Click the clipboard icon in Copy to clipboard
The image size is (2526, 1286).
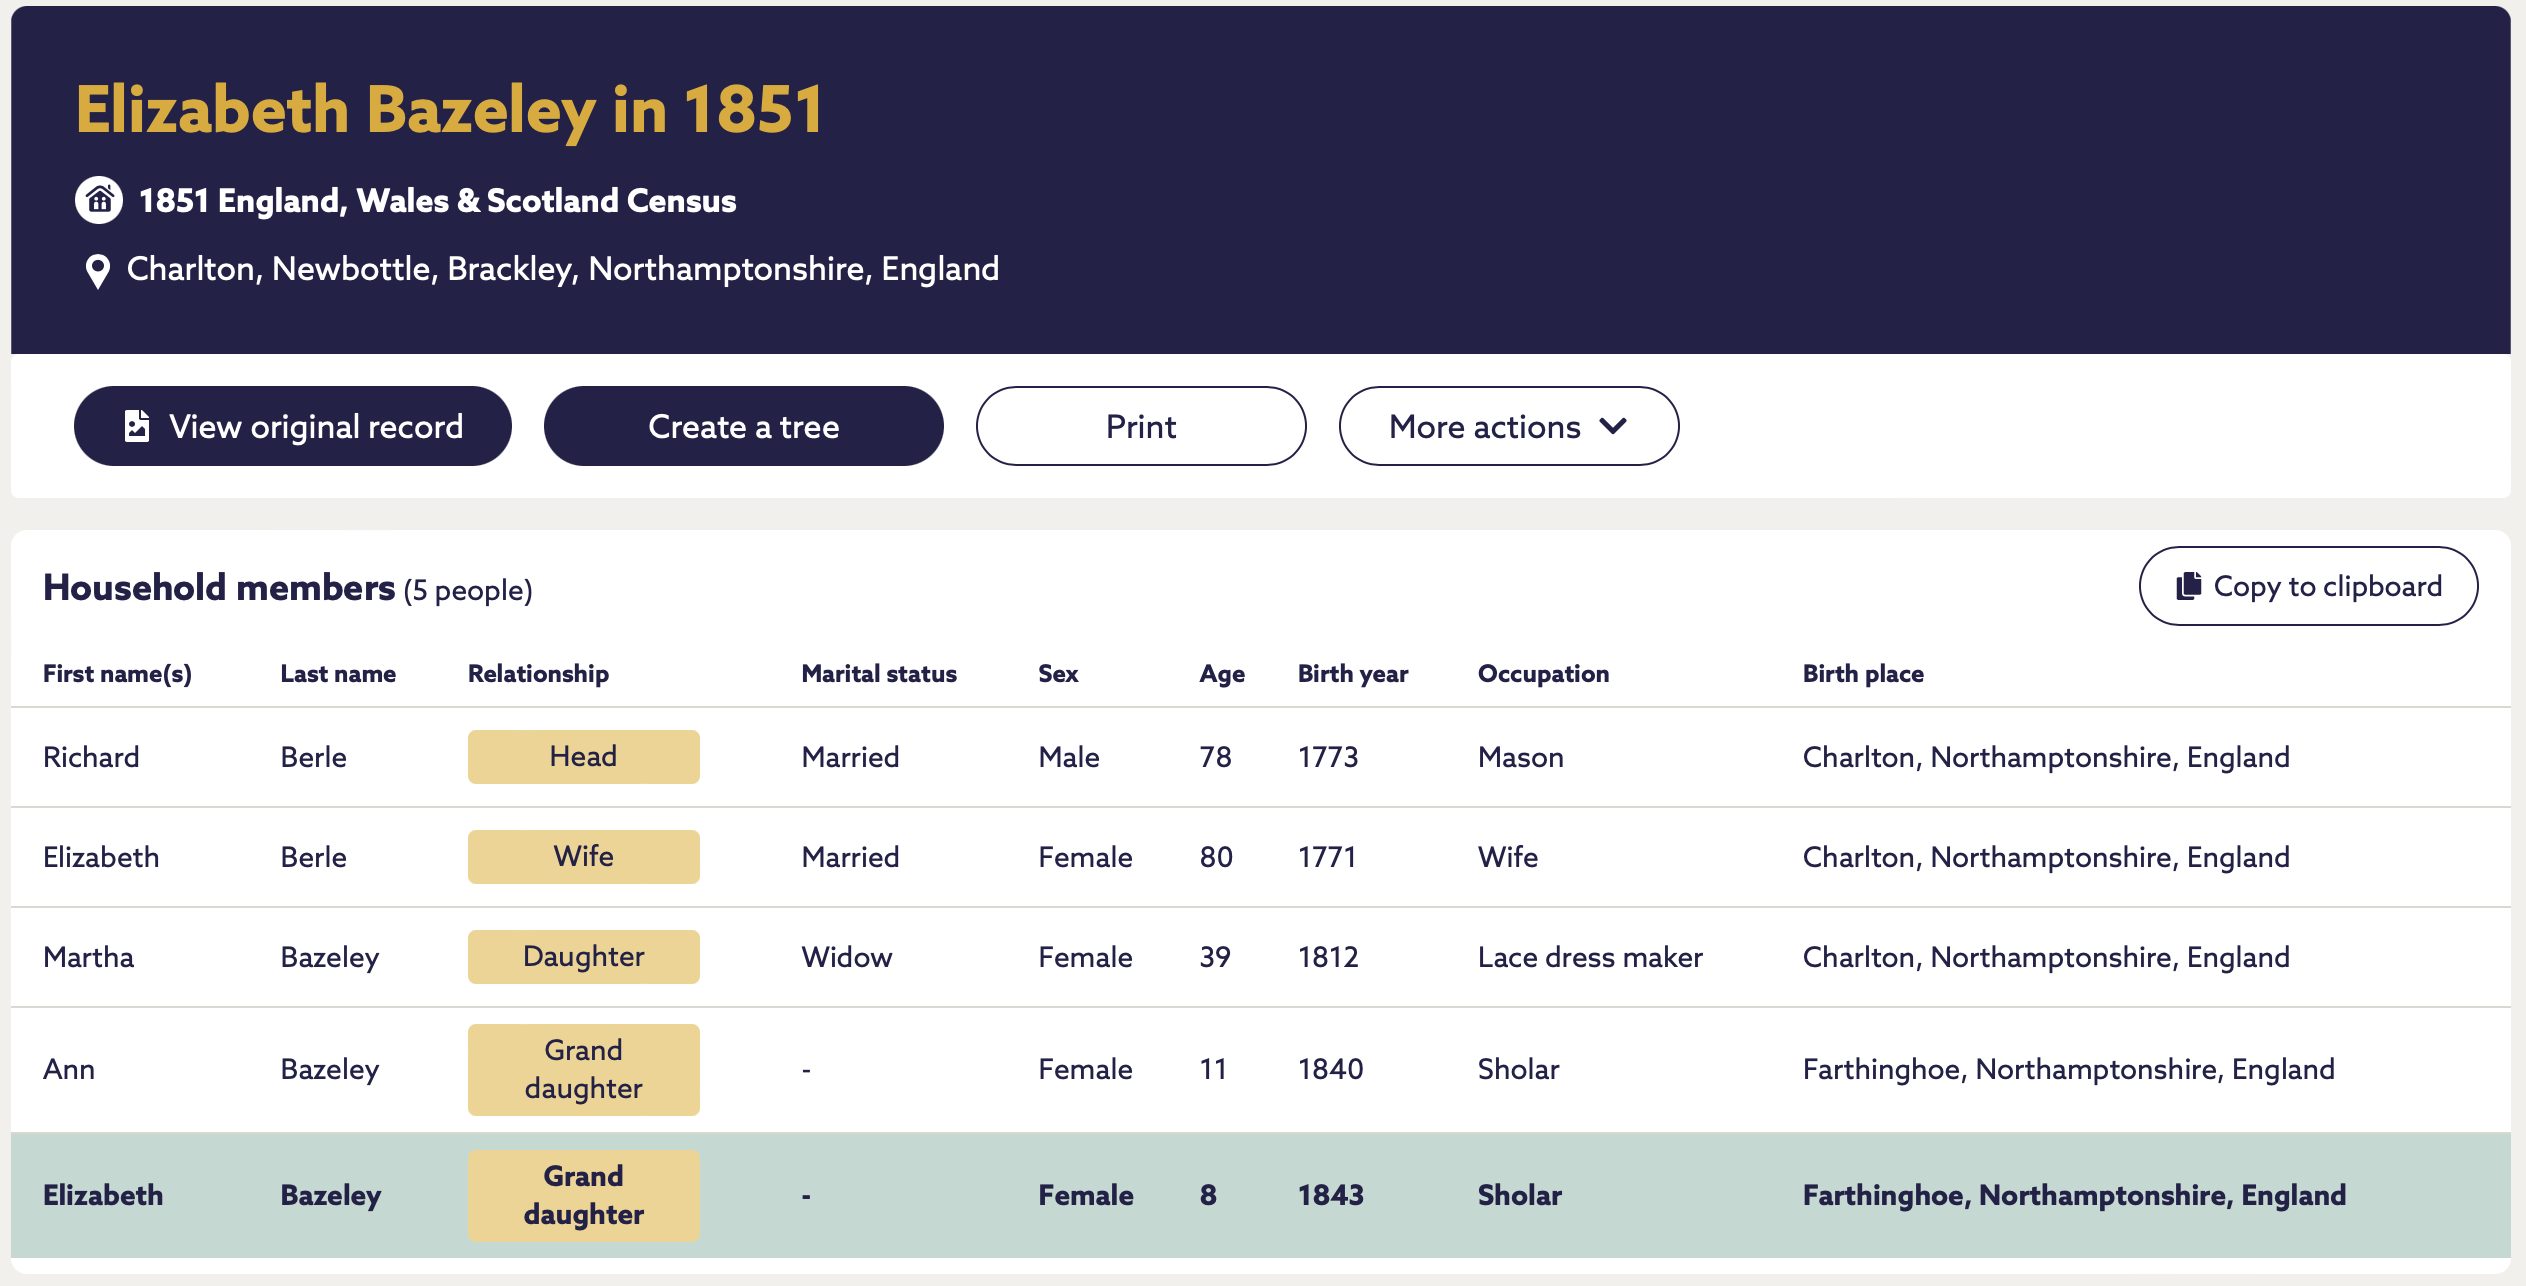pyautogui.click(x=2189, y=586)
